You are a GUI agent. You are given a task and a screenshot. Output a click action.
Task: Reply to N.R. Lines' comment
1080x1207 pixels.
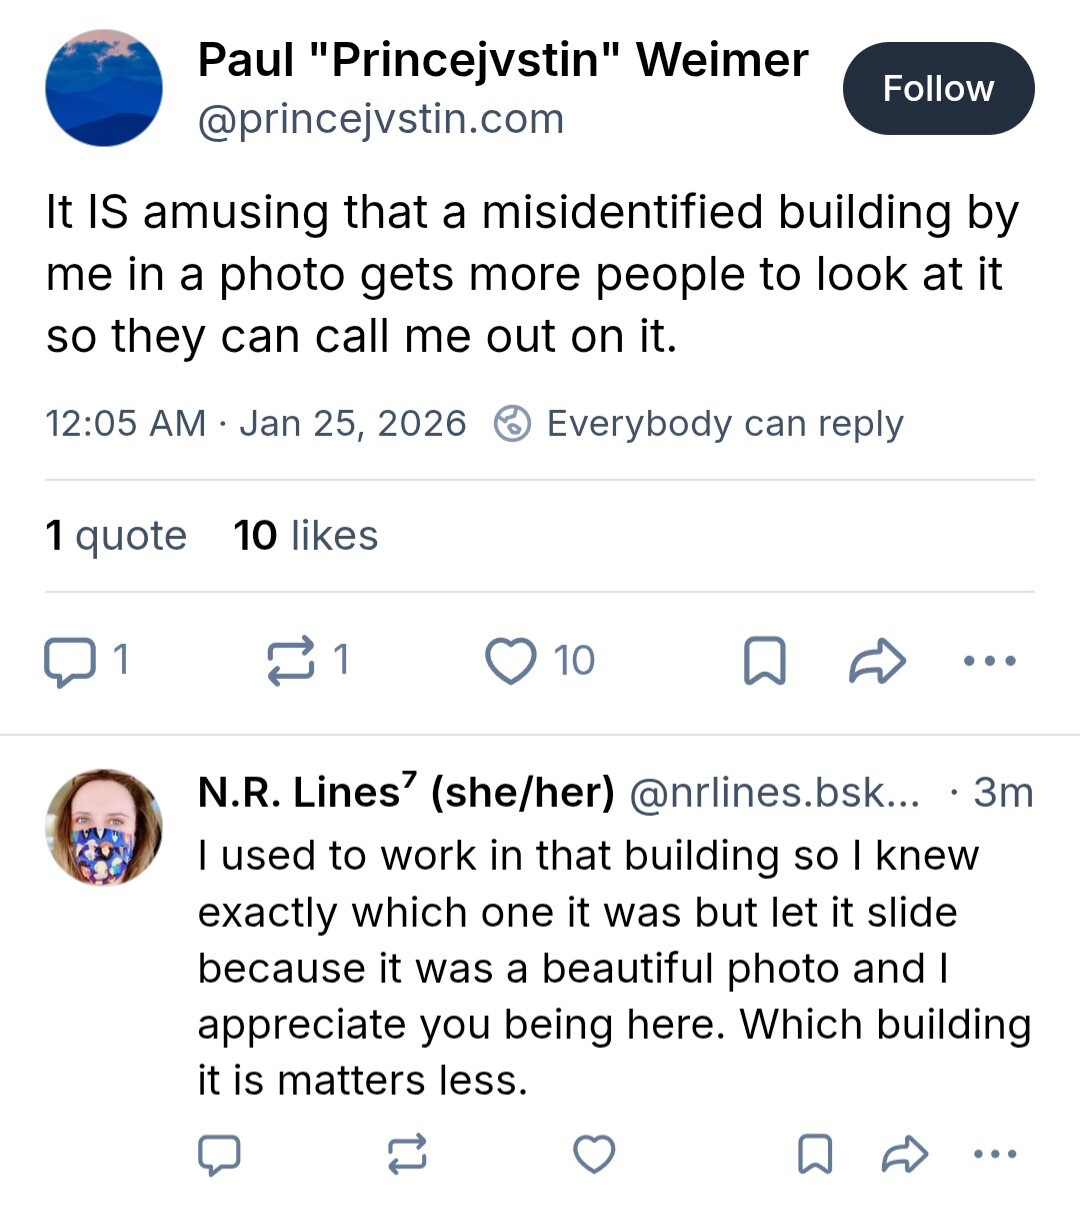219,1154
